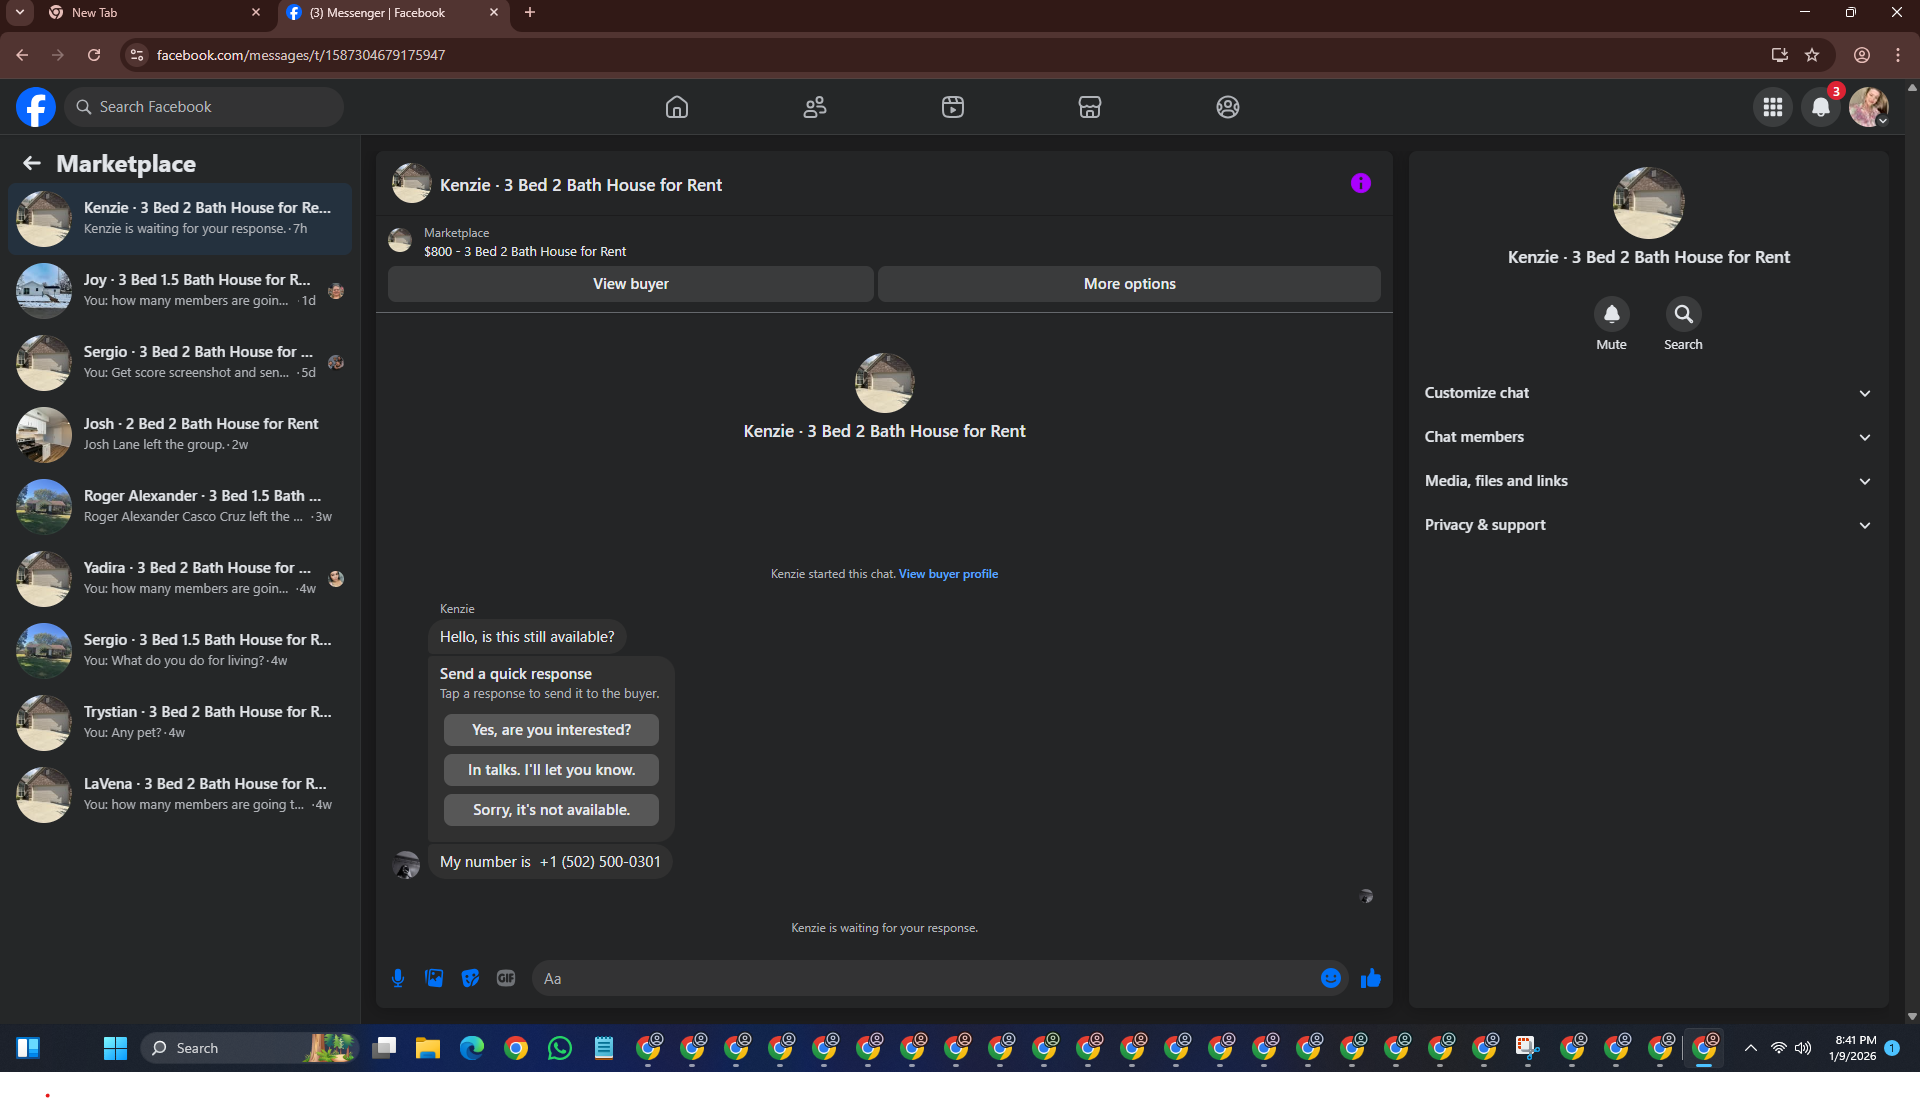Screen dimensions: 1920x1099
Task: Click the Aa message input field
Action: click(x=920, y=978)
